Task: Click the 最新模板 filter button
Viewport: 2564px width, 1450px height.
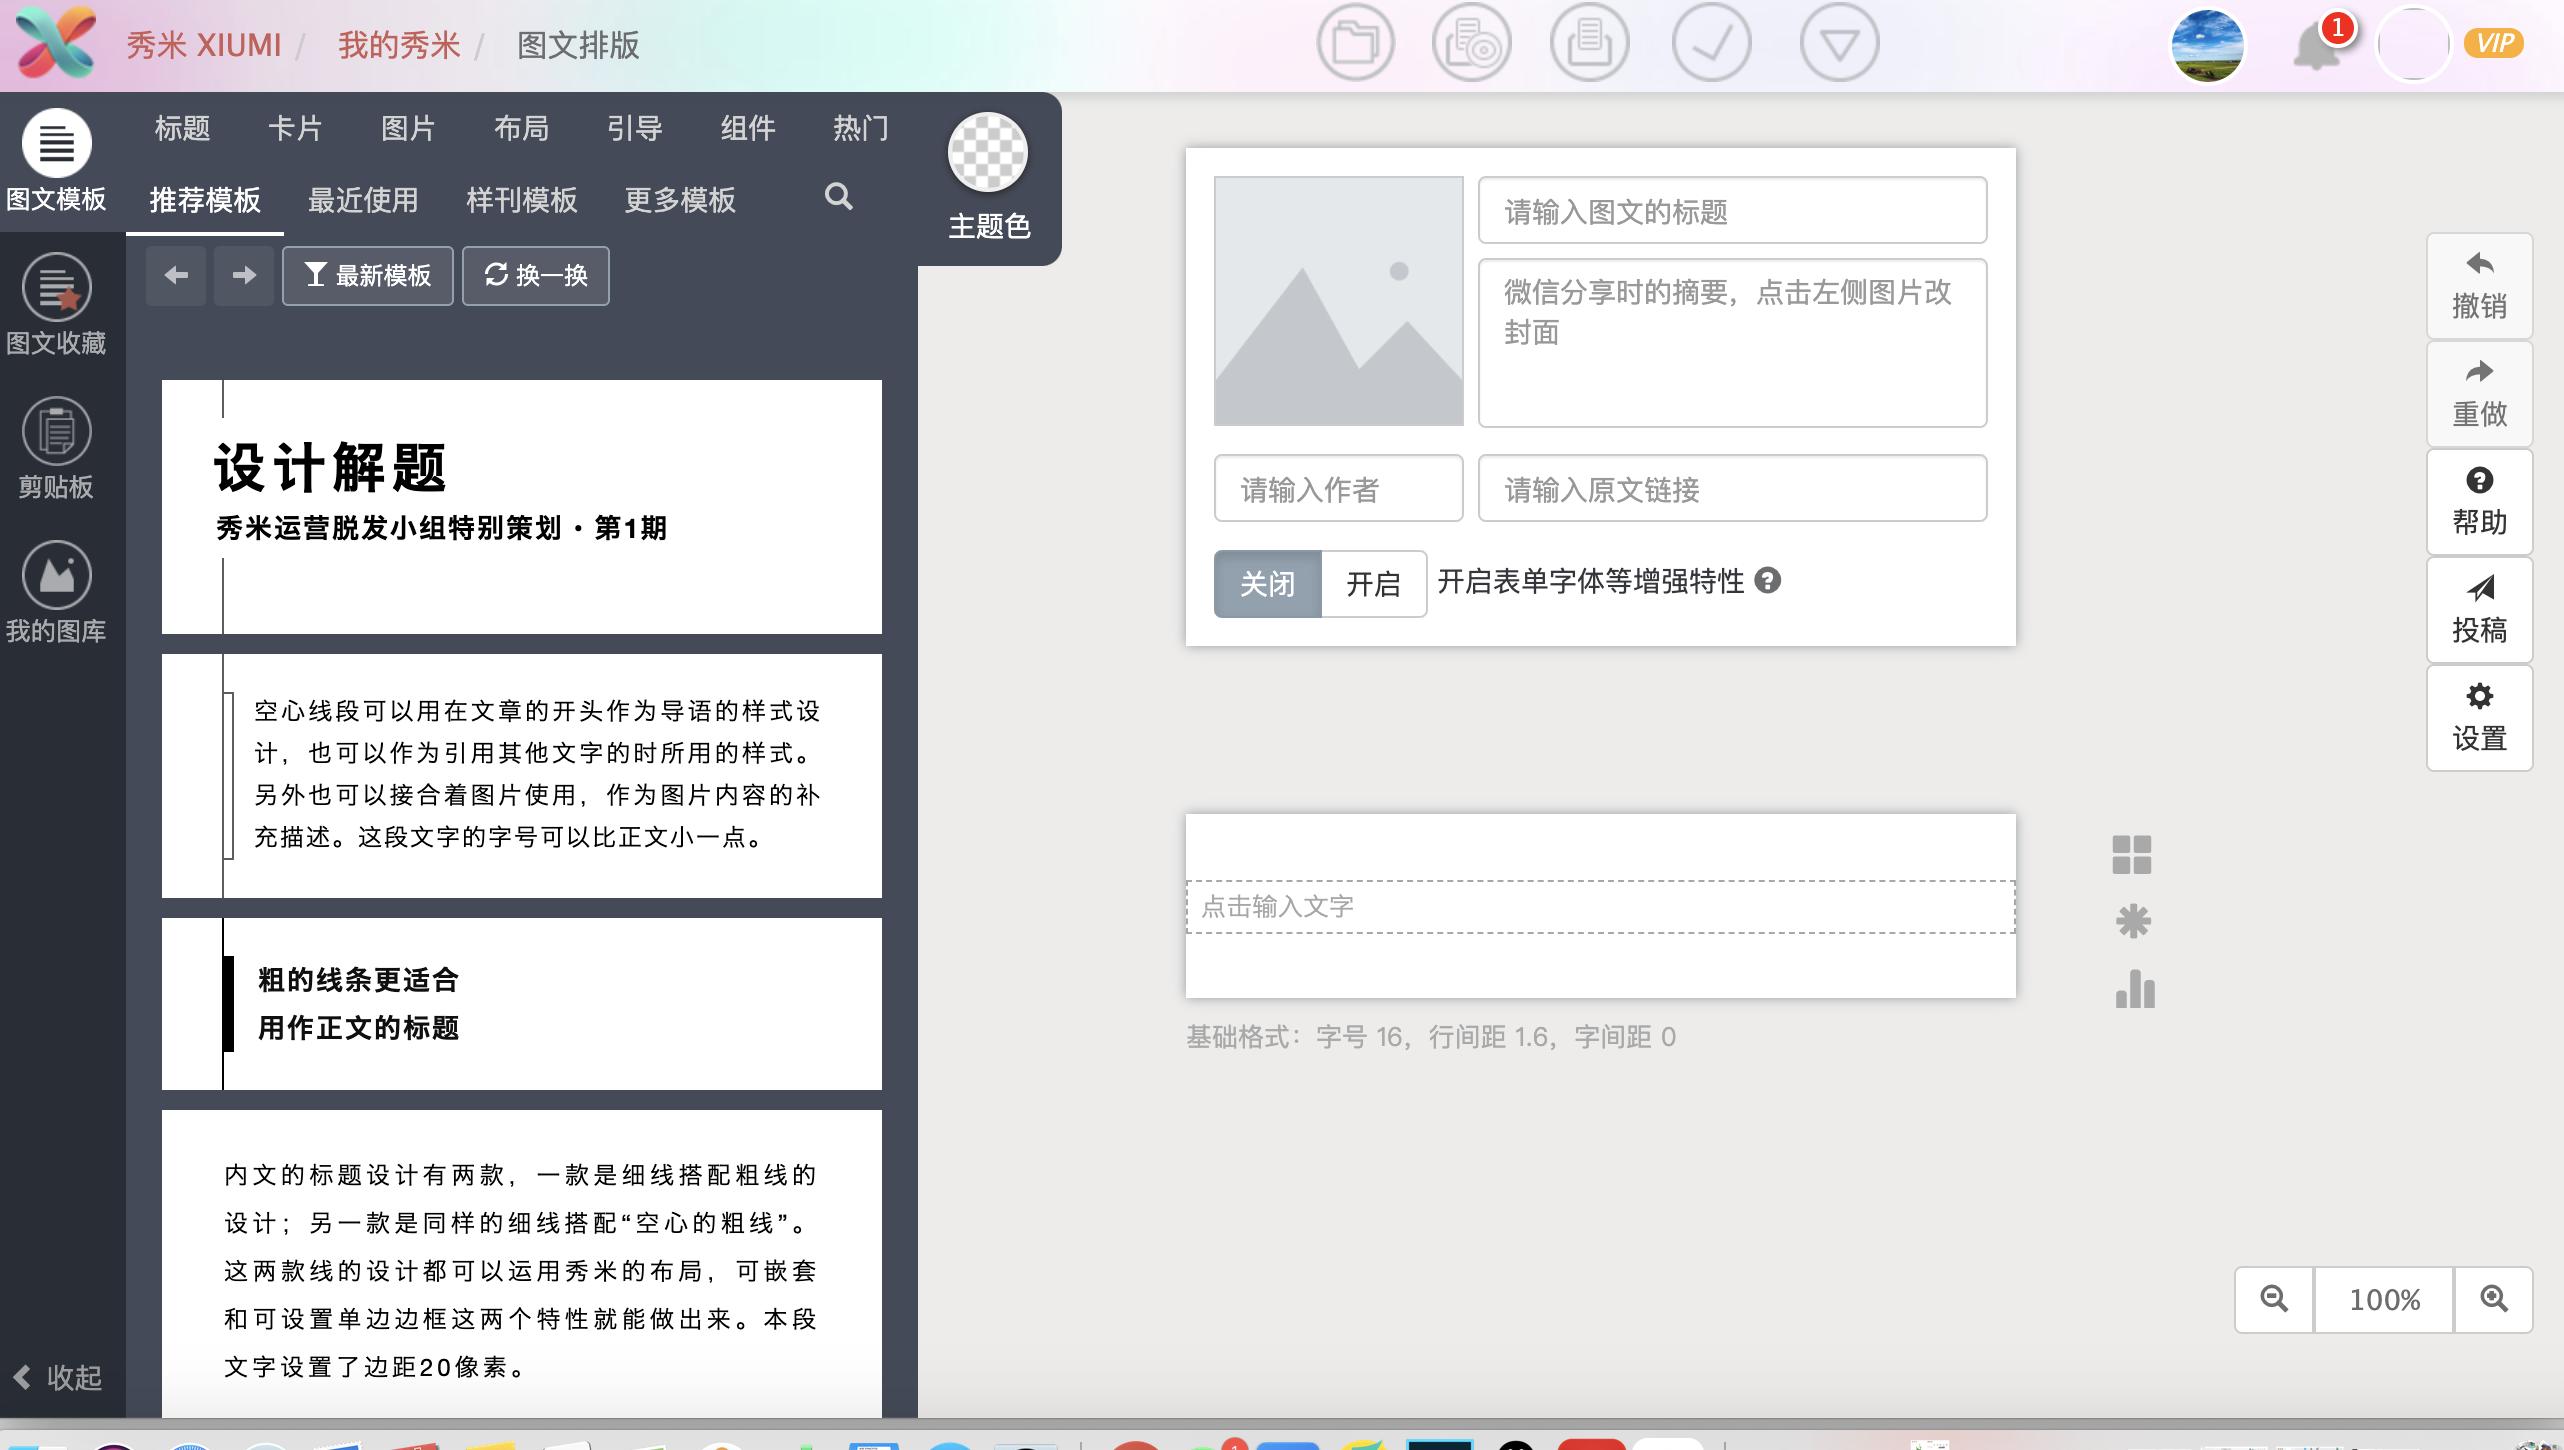Action: coord(367,275)
